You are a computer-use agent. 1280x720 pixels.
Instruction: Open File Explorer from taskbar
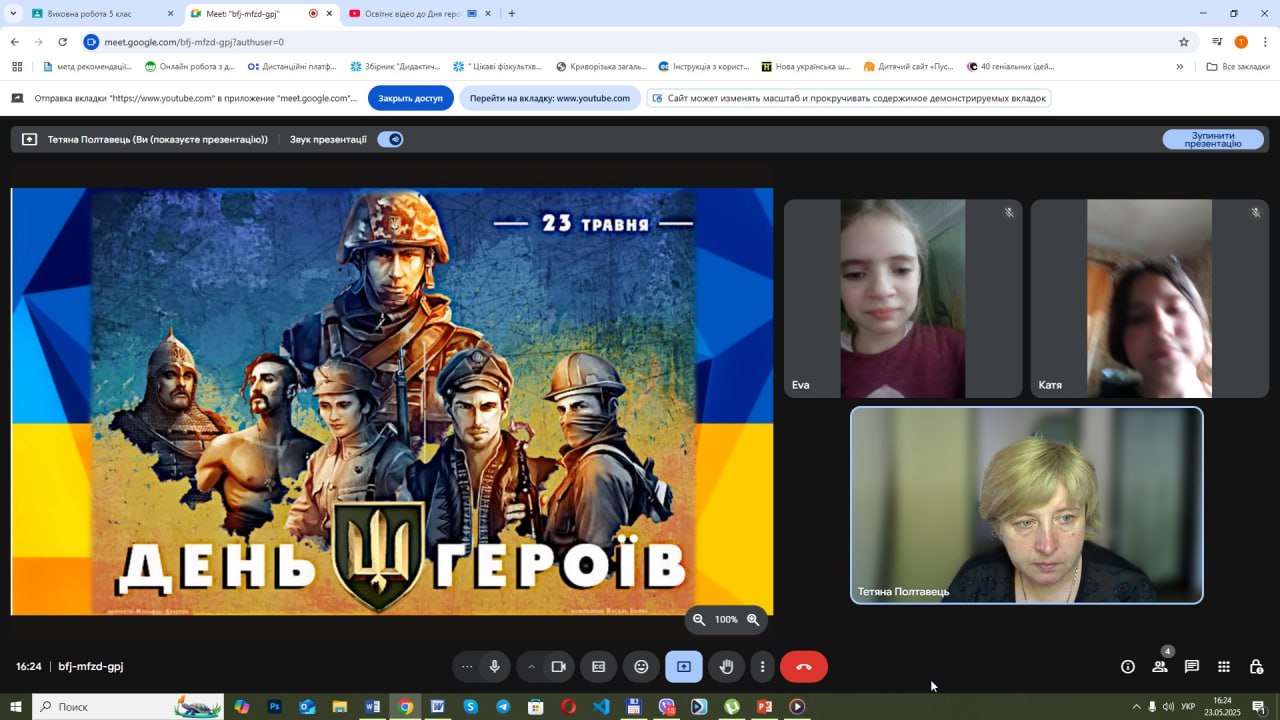pos(339,707)
